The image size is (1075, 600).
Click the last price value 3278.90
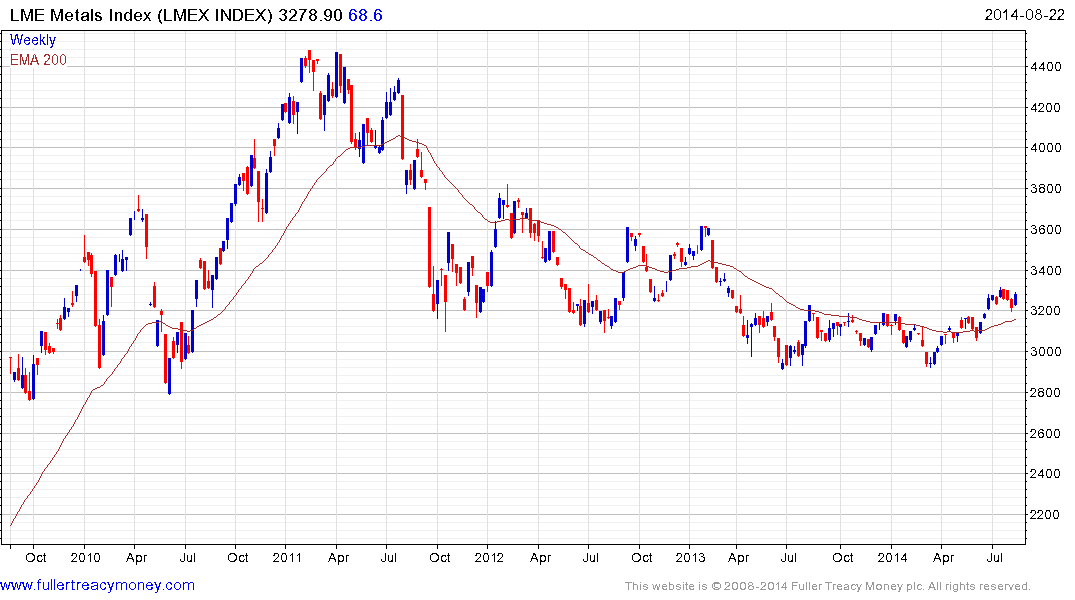(311, 15)
